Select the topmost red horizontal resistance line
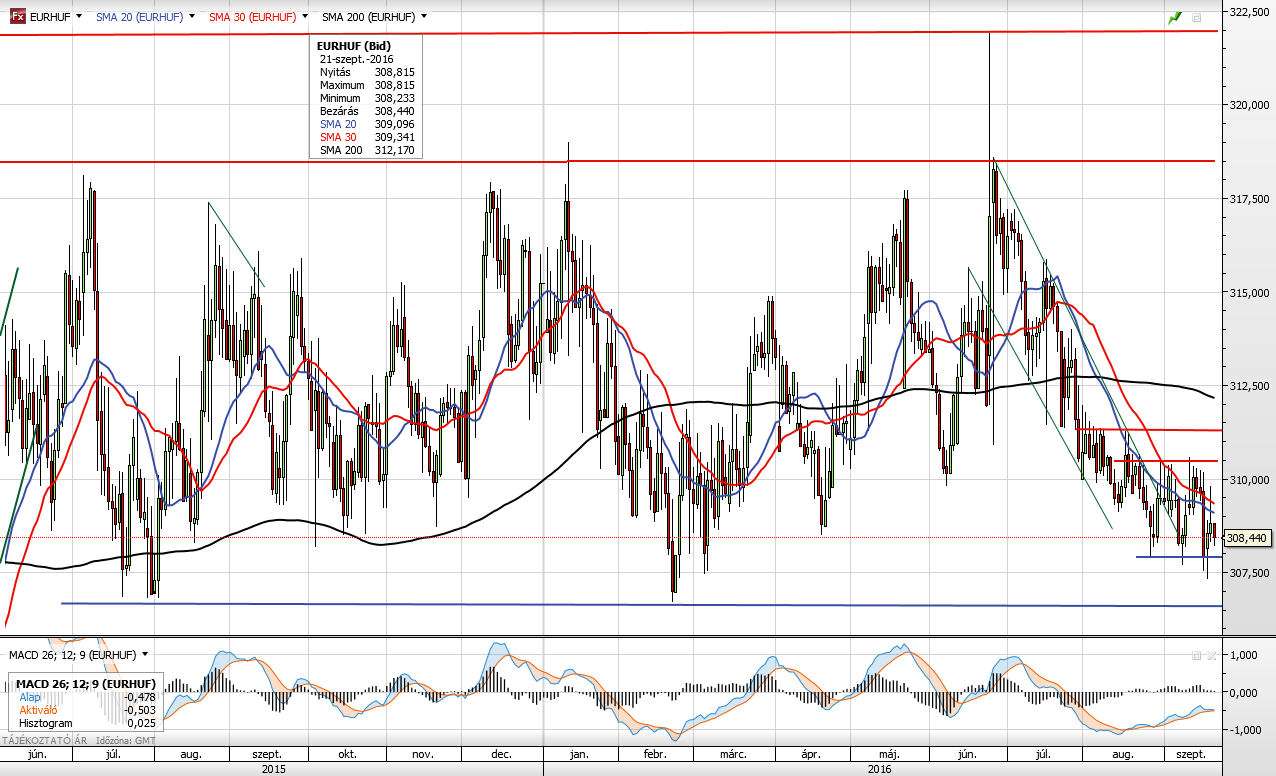This screenshot has width=1276, height=776. coord(610,32)
